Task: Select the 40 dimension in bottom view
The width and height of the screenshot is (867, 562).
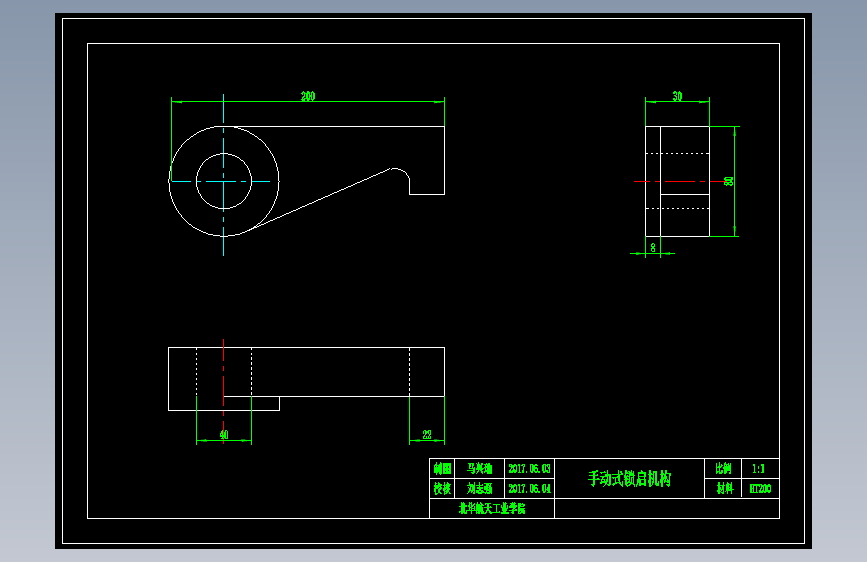Action: click(x=224, y=435)
